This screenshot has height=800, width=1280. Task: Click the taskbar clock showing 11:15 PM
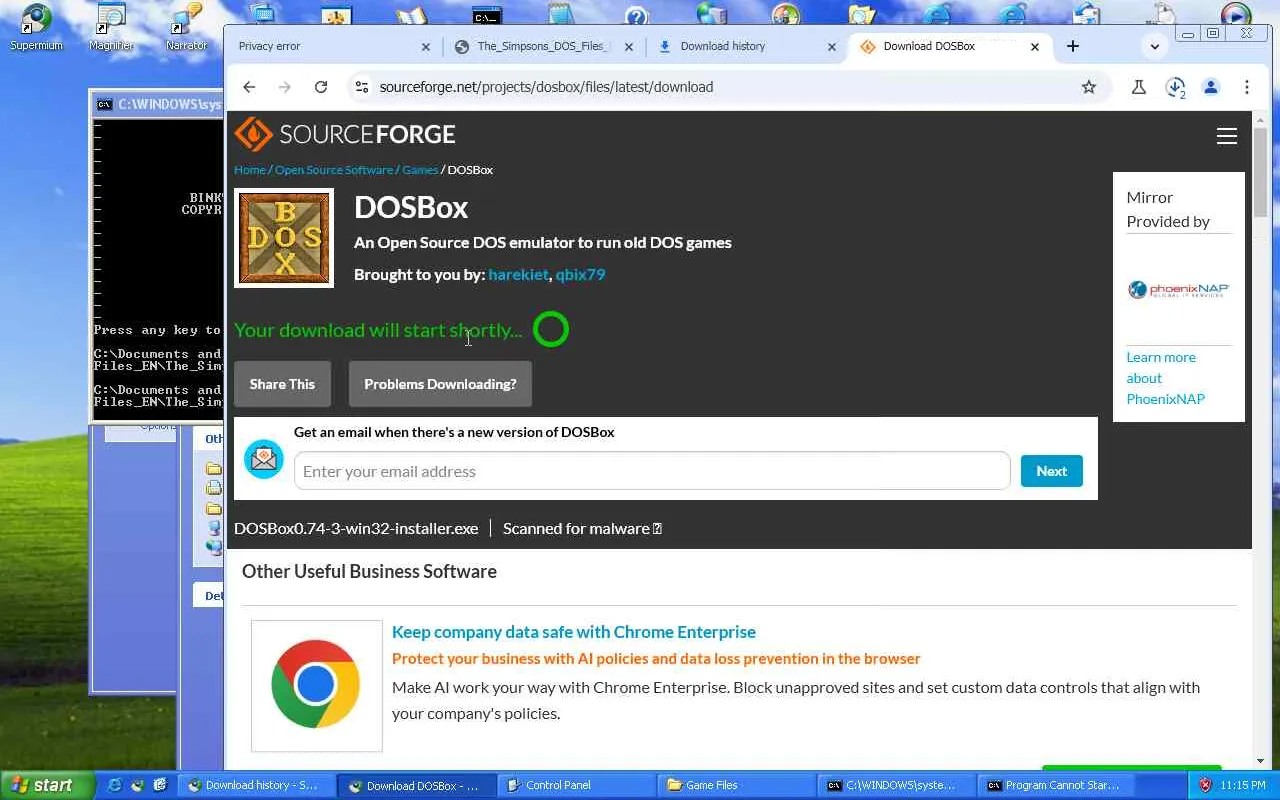pyautogui.click(x=1243, y=785)
